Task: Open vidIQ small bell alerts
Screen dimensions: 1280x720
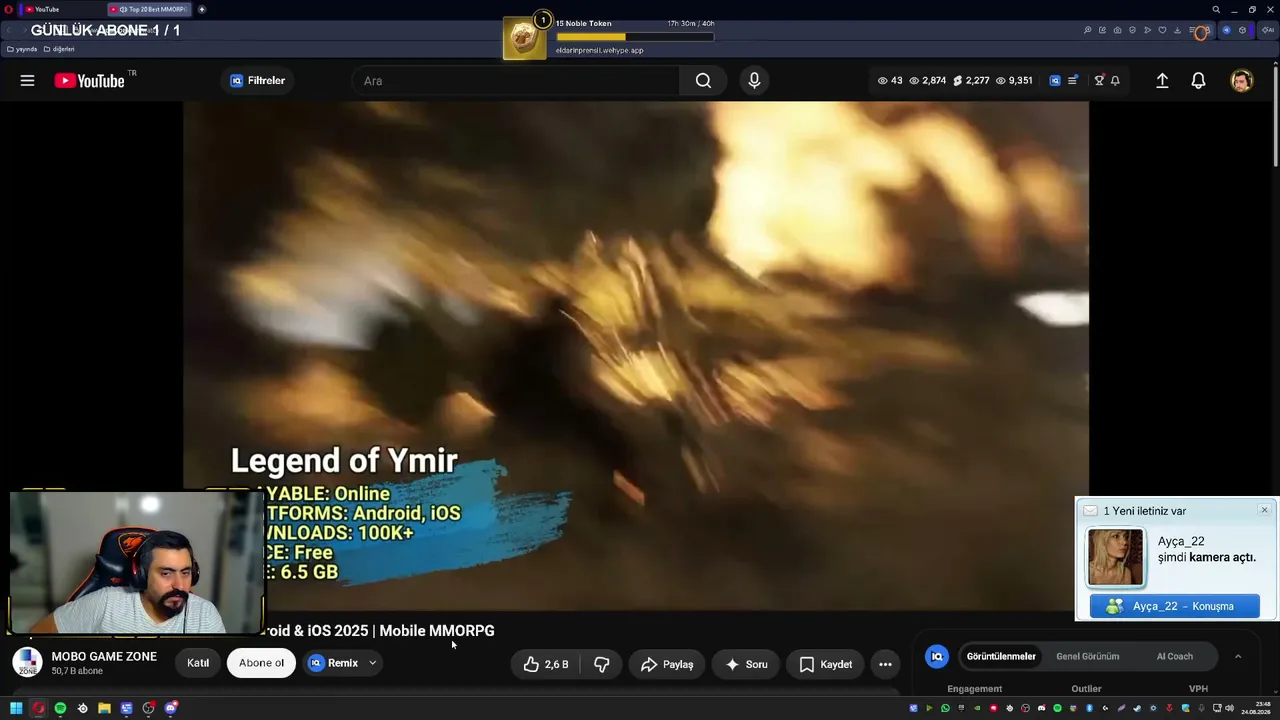Action: (1115, 81)
